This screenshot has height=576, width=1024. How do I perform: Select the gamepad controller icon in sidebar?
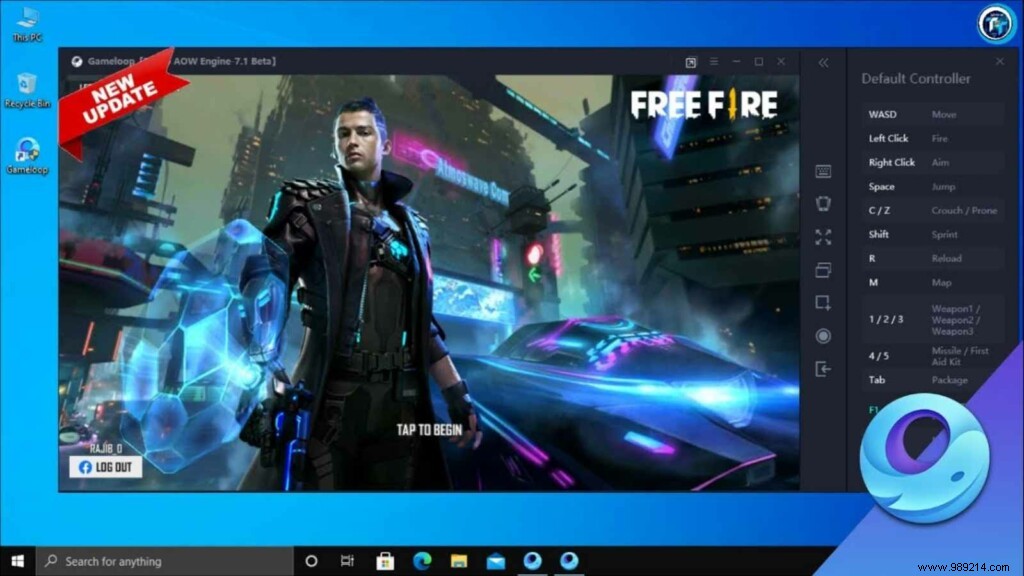823,203
